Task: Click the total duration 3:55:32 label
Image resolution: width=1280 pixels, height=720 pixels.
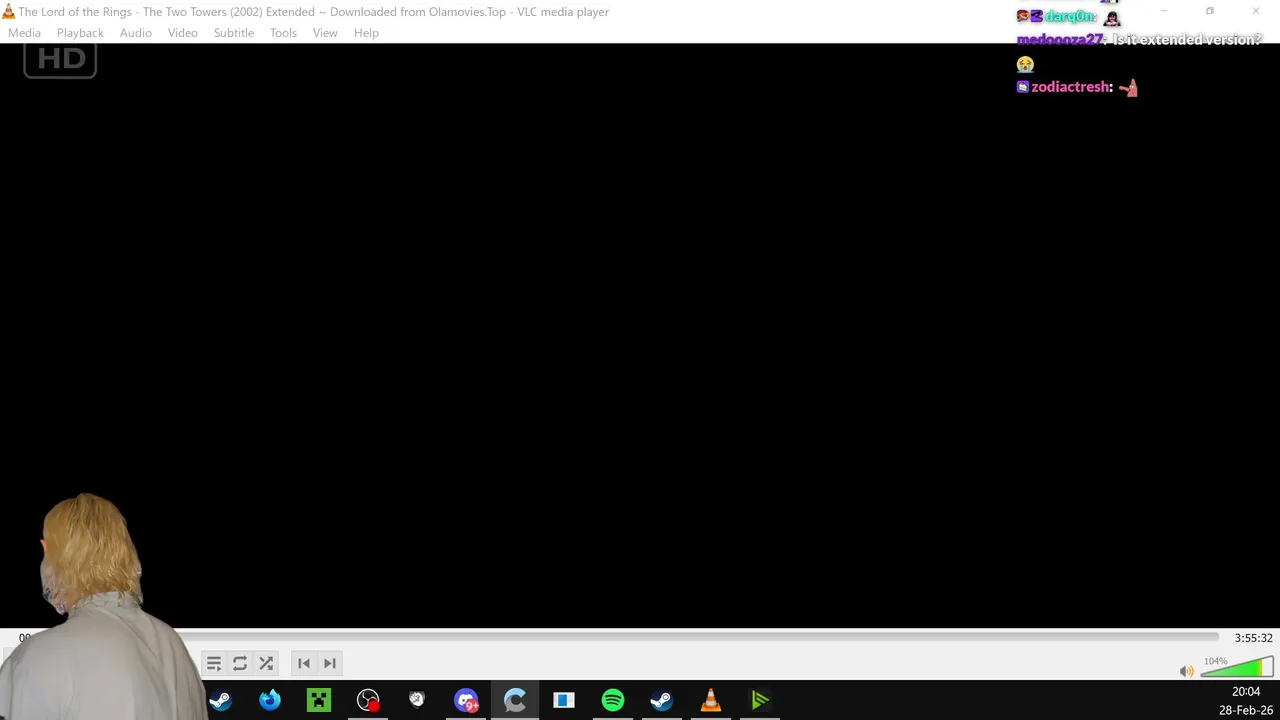Action: 1253,638
